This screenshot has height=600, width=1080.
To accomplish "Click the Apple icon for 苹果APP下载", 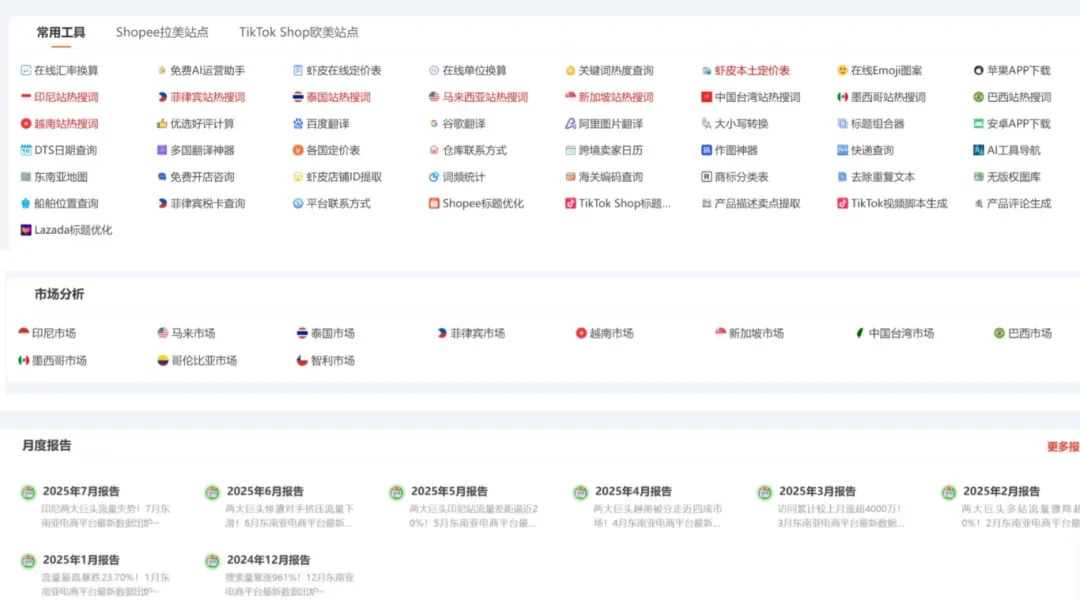I will (978, 70).
